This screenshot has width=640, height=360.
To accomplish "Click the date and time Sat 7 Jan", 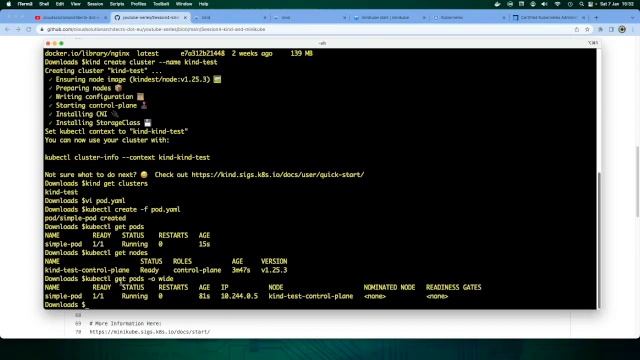I will click(617, 4).
